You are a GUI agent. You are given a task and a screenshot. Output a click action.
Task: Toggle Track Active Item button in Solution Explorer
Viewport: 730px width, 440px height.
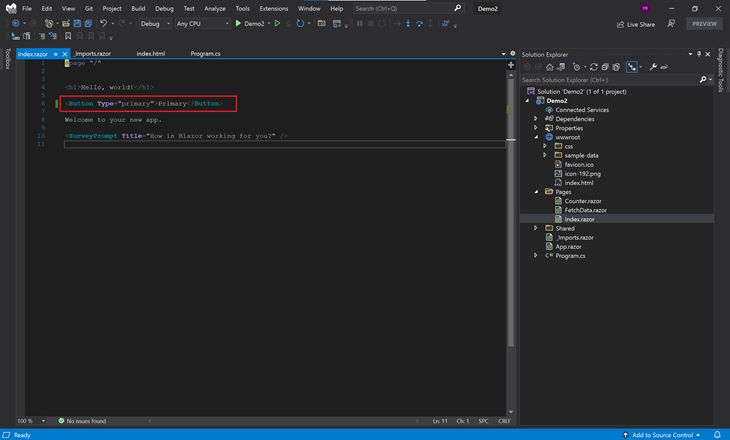click(632, 67)
